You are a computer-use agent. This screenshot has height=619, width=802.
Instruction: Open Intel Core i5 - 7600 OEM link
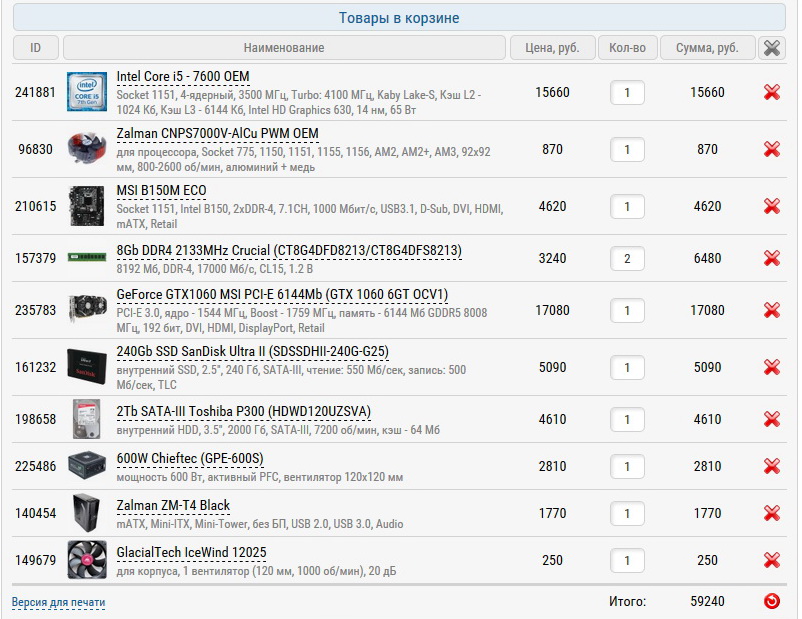coord(183,77)
